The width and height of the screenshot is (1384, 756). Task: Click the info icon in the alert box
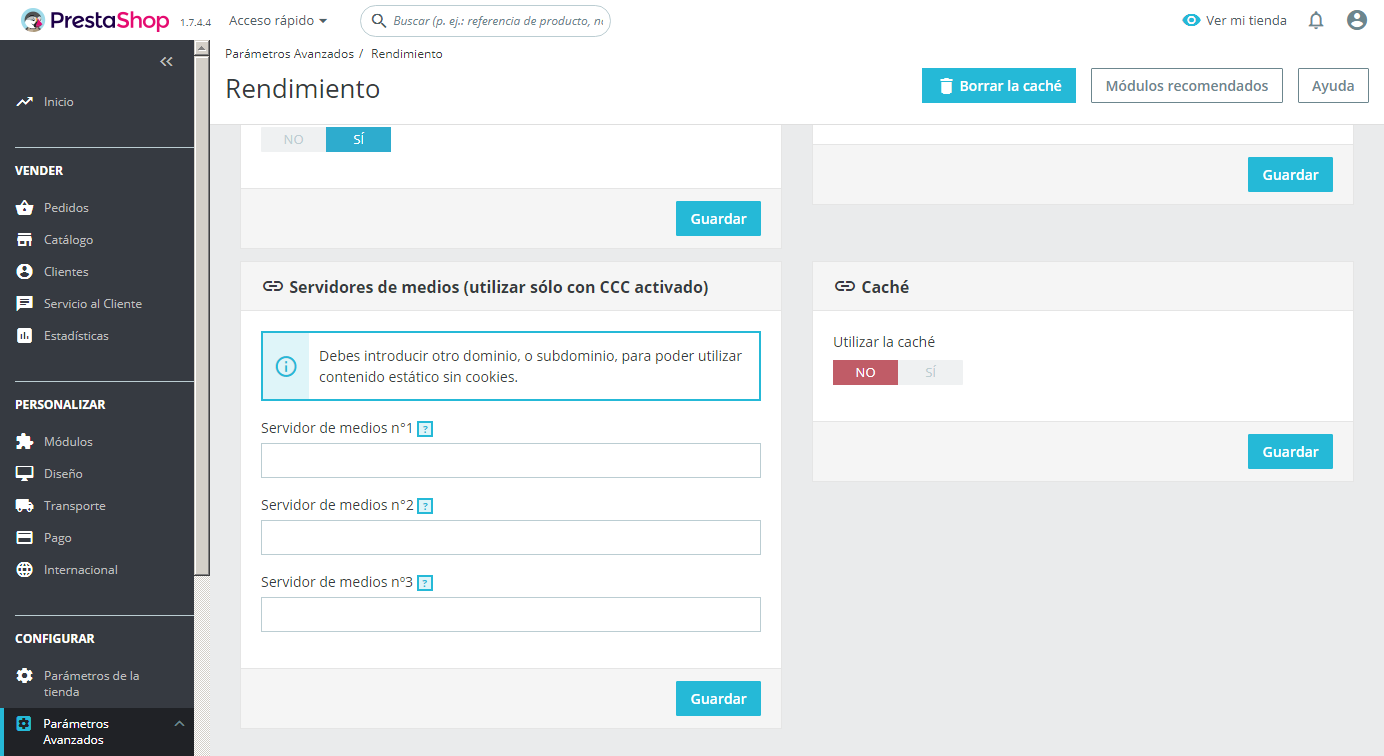[x=286, y=367]
